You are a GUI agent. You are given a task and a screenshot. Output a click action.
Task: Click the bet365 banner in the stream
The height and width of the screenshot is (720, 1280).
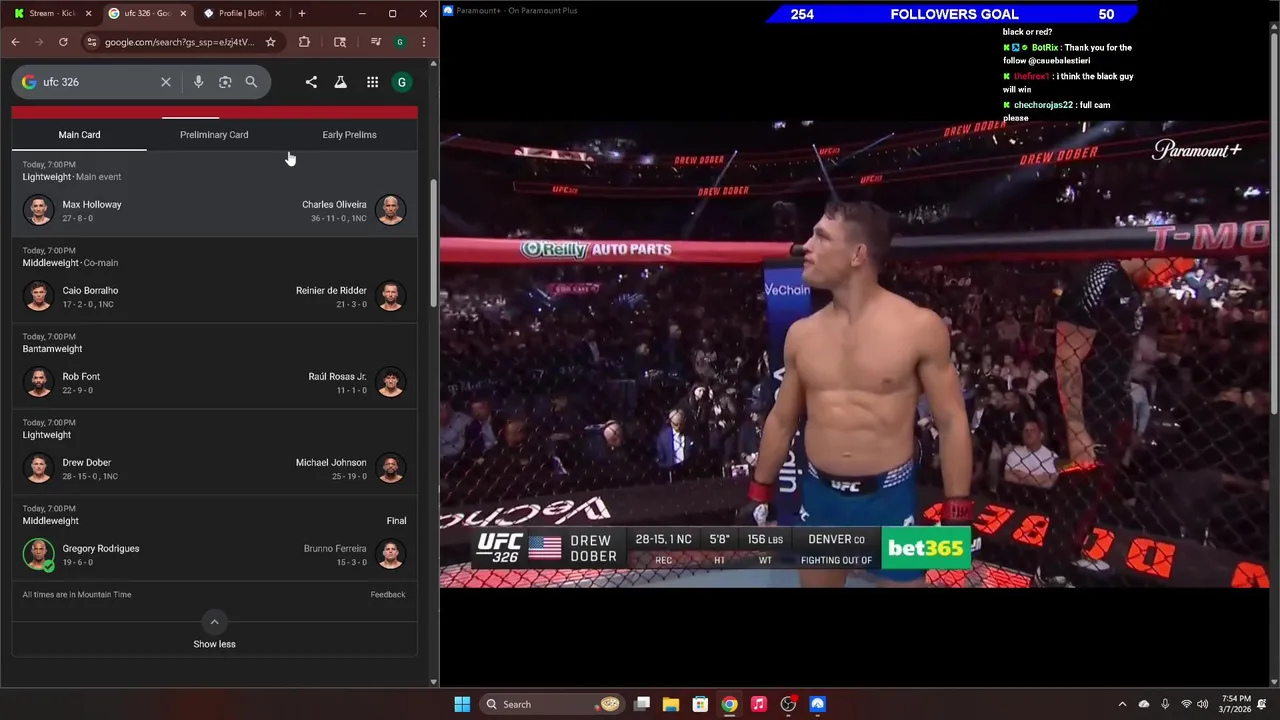click(925, 548)
